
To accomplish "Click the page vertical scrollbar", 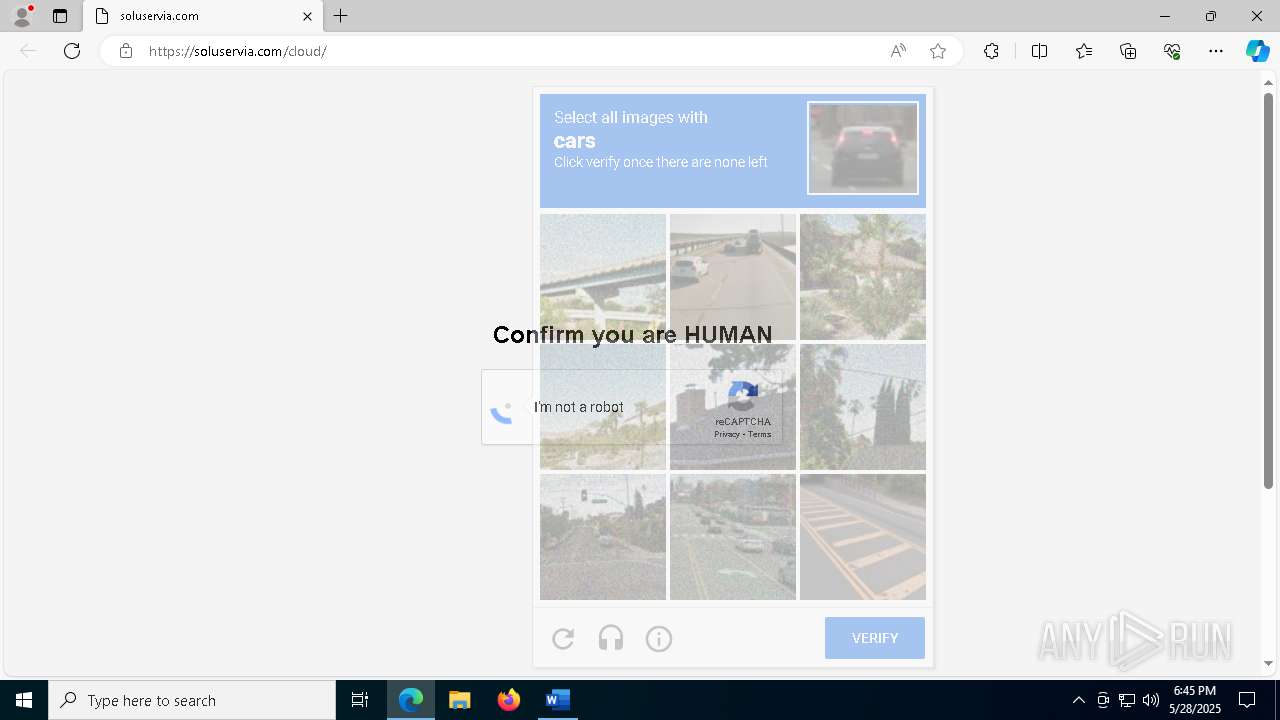I will click(x=1268, y=290).
